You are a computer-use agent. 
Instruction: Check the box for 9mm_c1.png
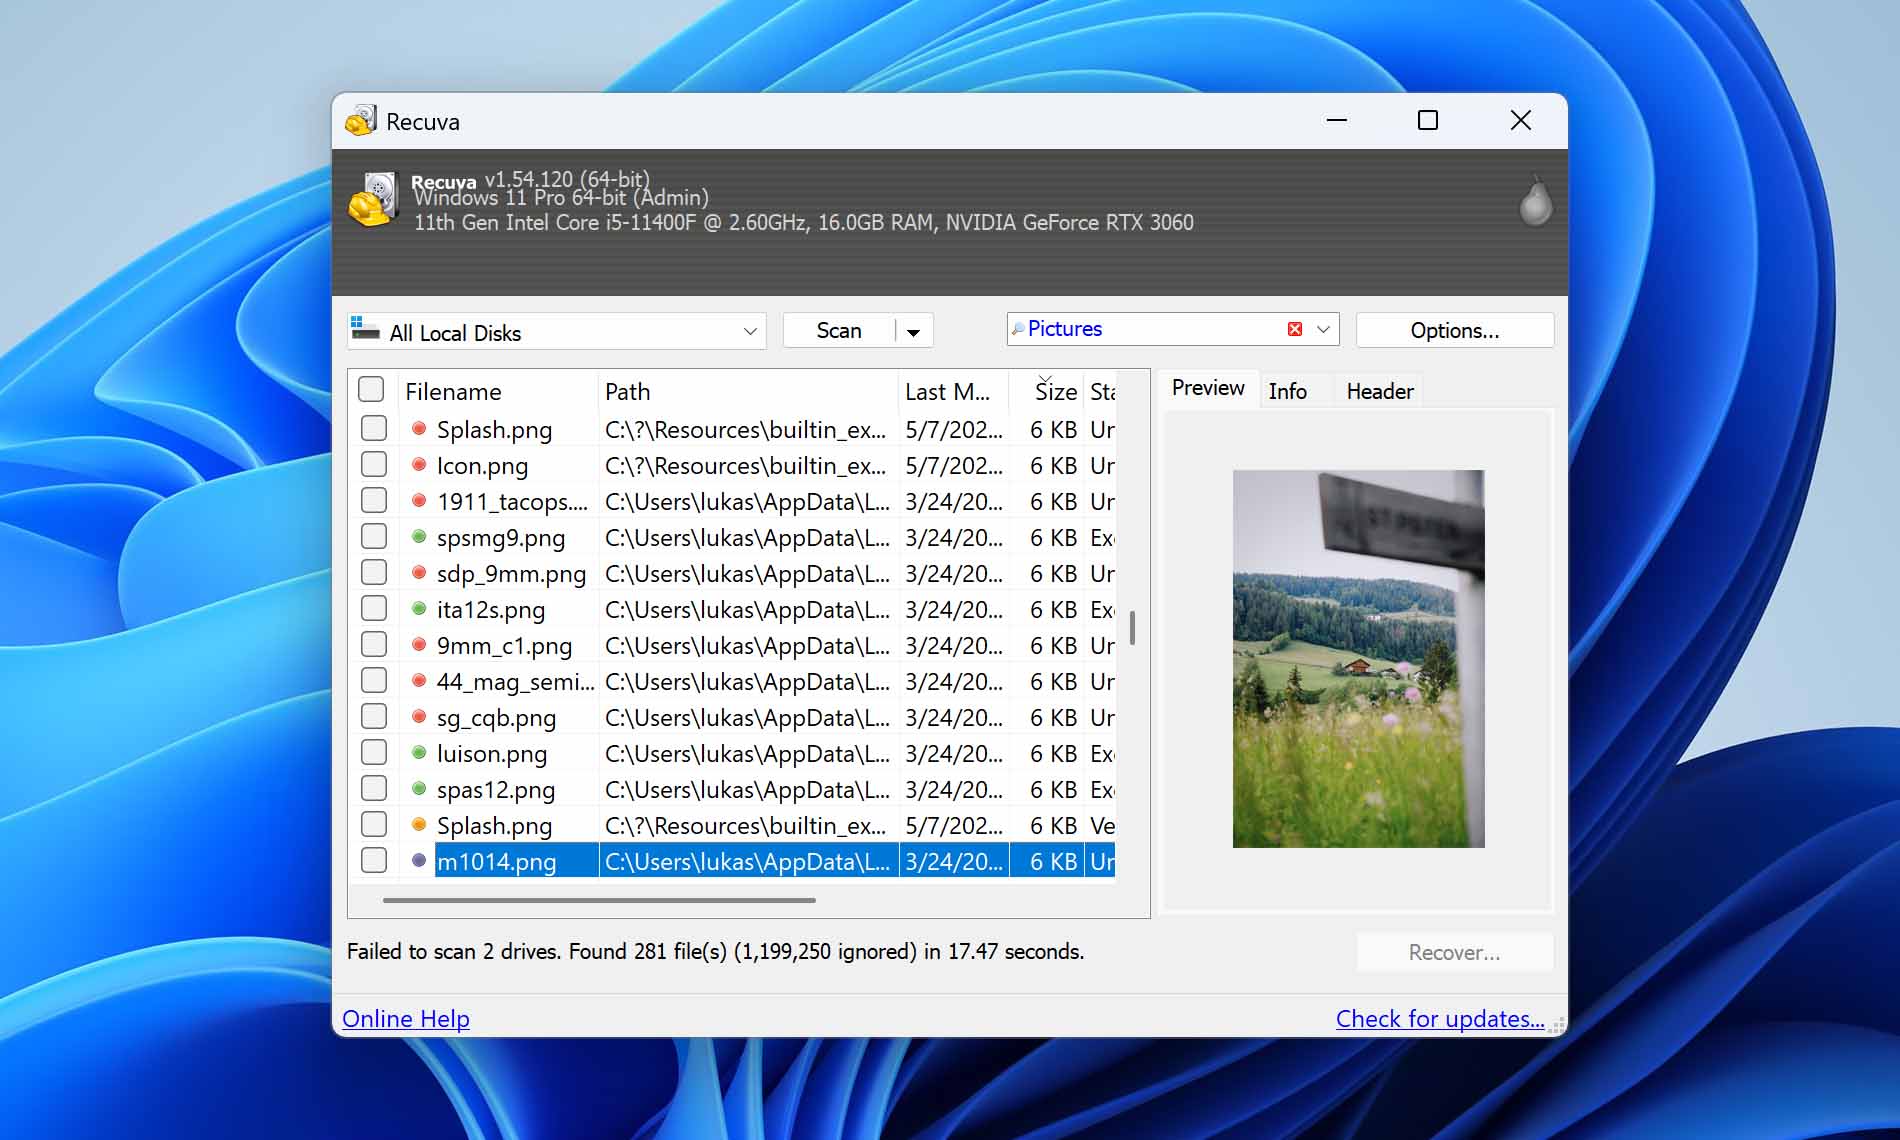374,644
